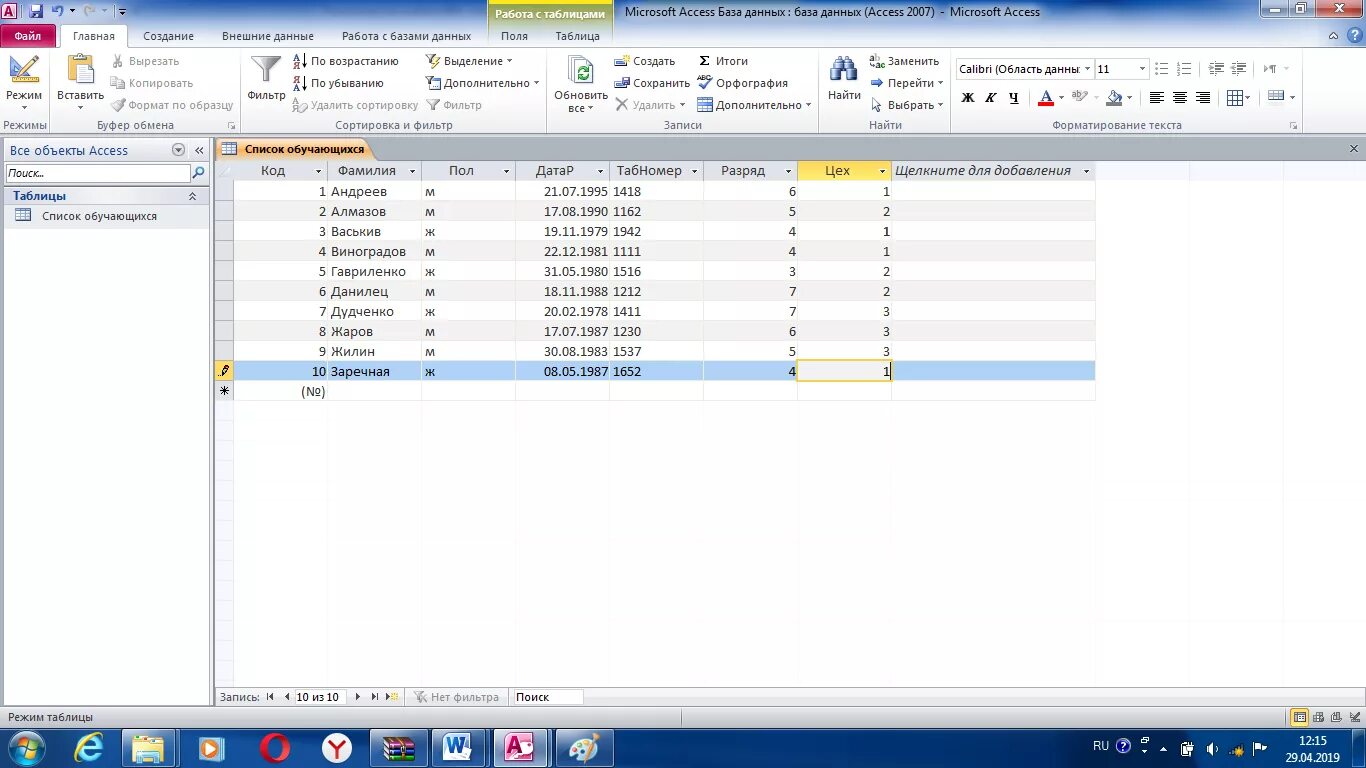Open Цех column header dropdown arrow
The width and height of the screenshot is (1366, 768).
(882, 171)
